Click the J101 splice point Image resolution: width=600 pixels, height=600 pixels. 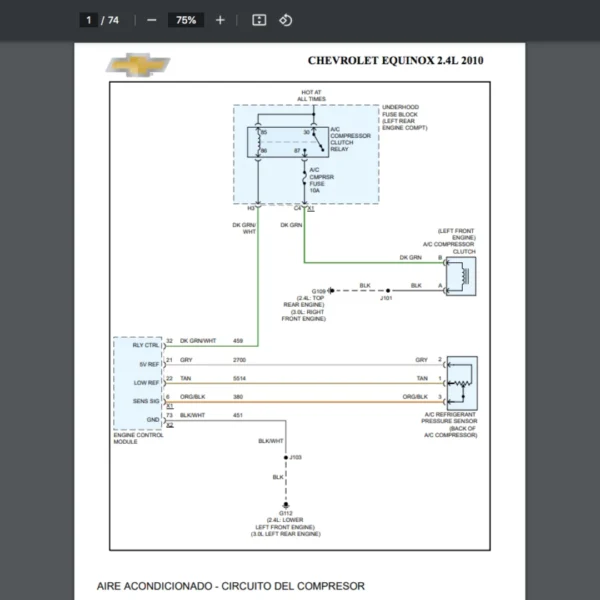(385, 287)
